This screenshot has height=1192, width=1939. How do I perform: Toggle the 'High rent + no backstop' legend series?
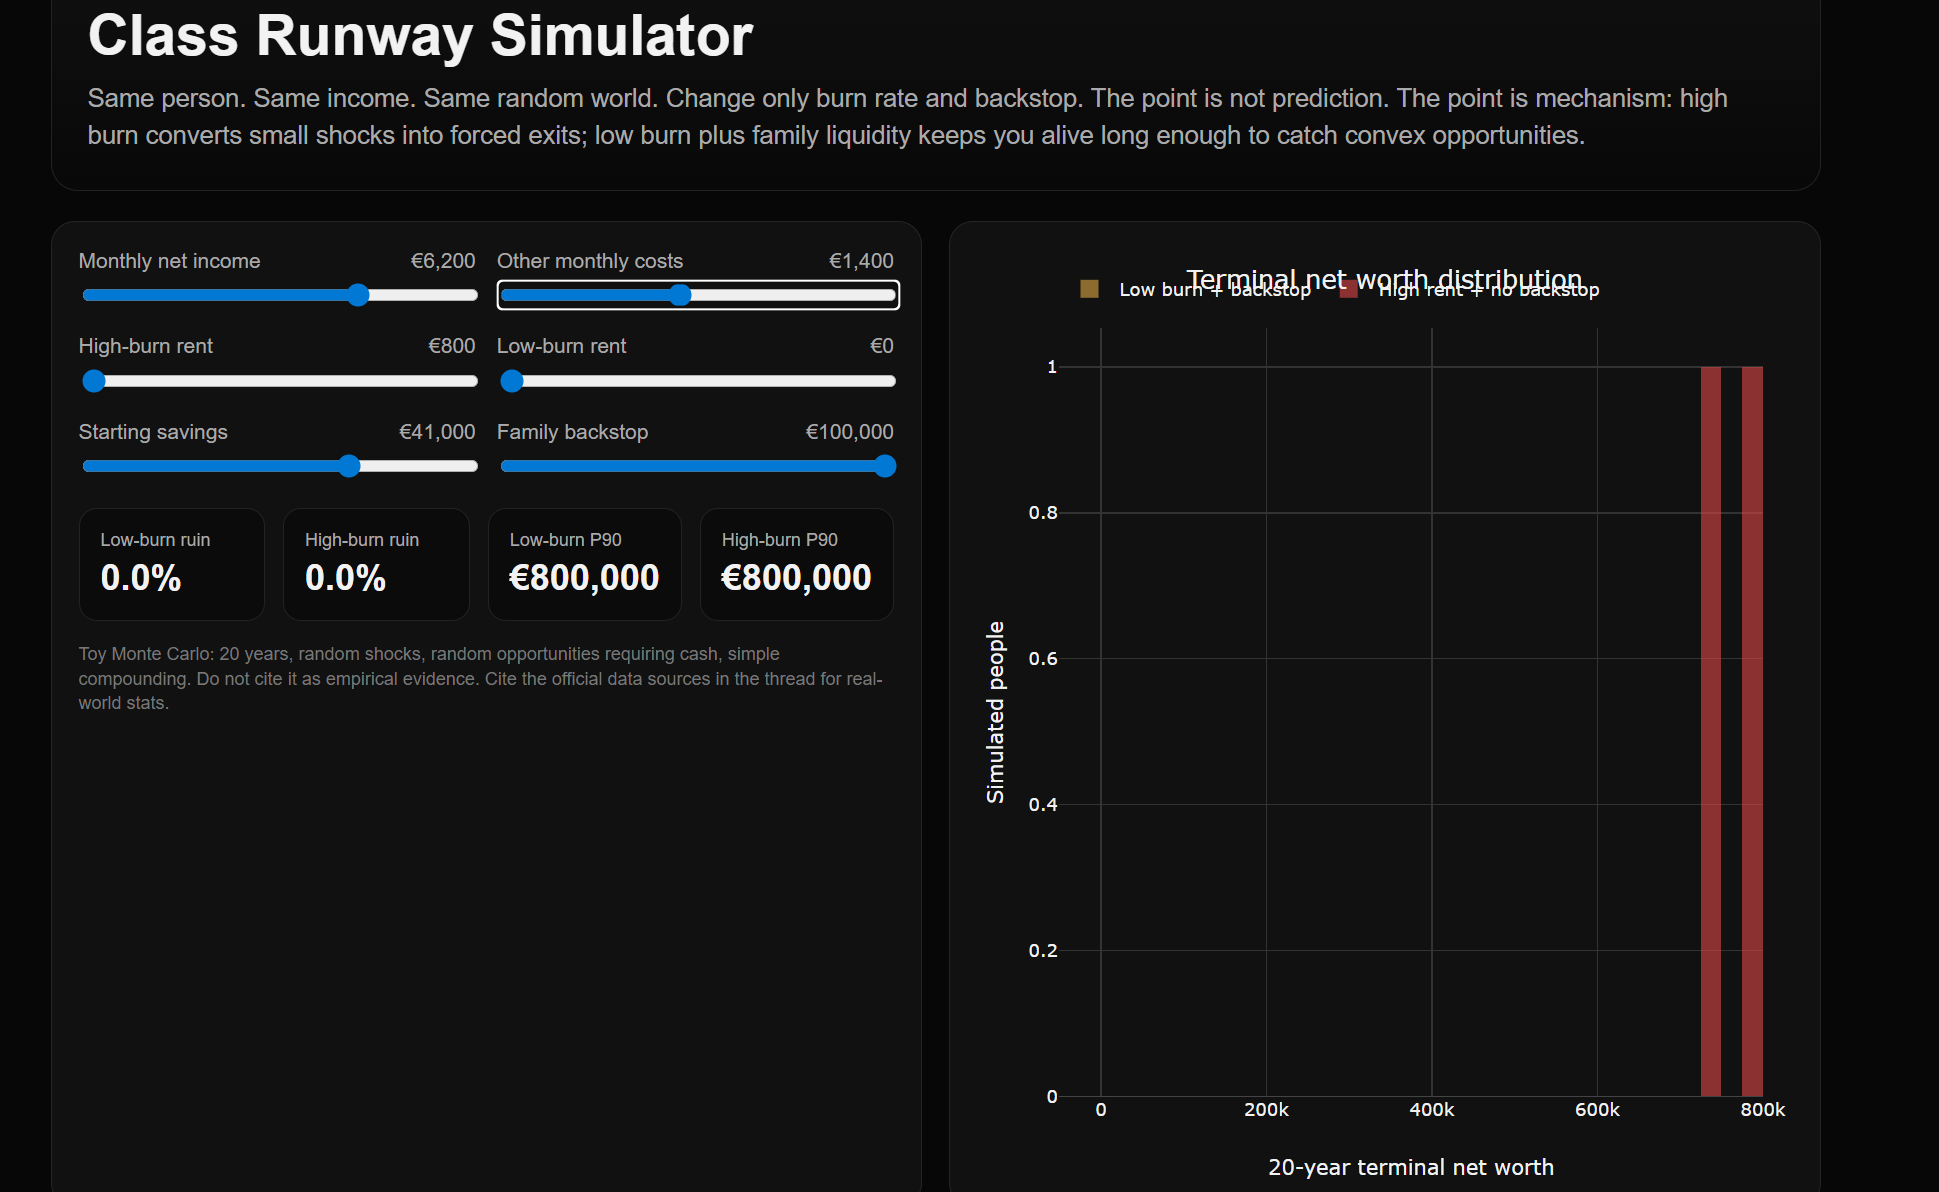coord(1489,290)
